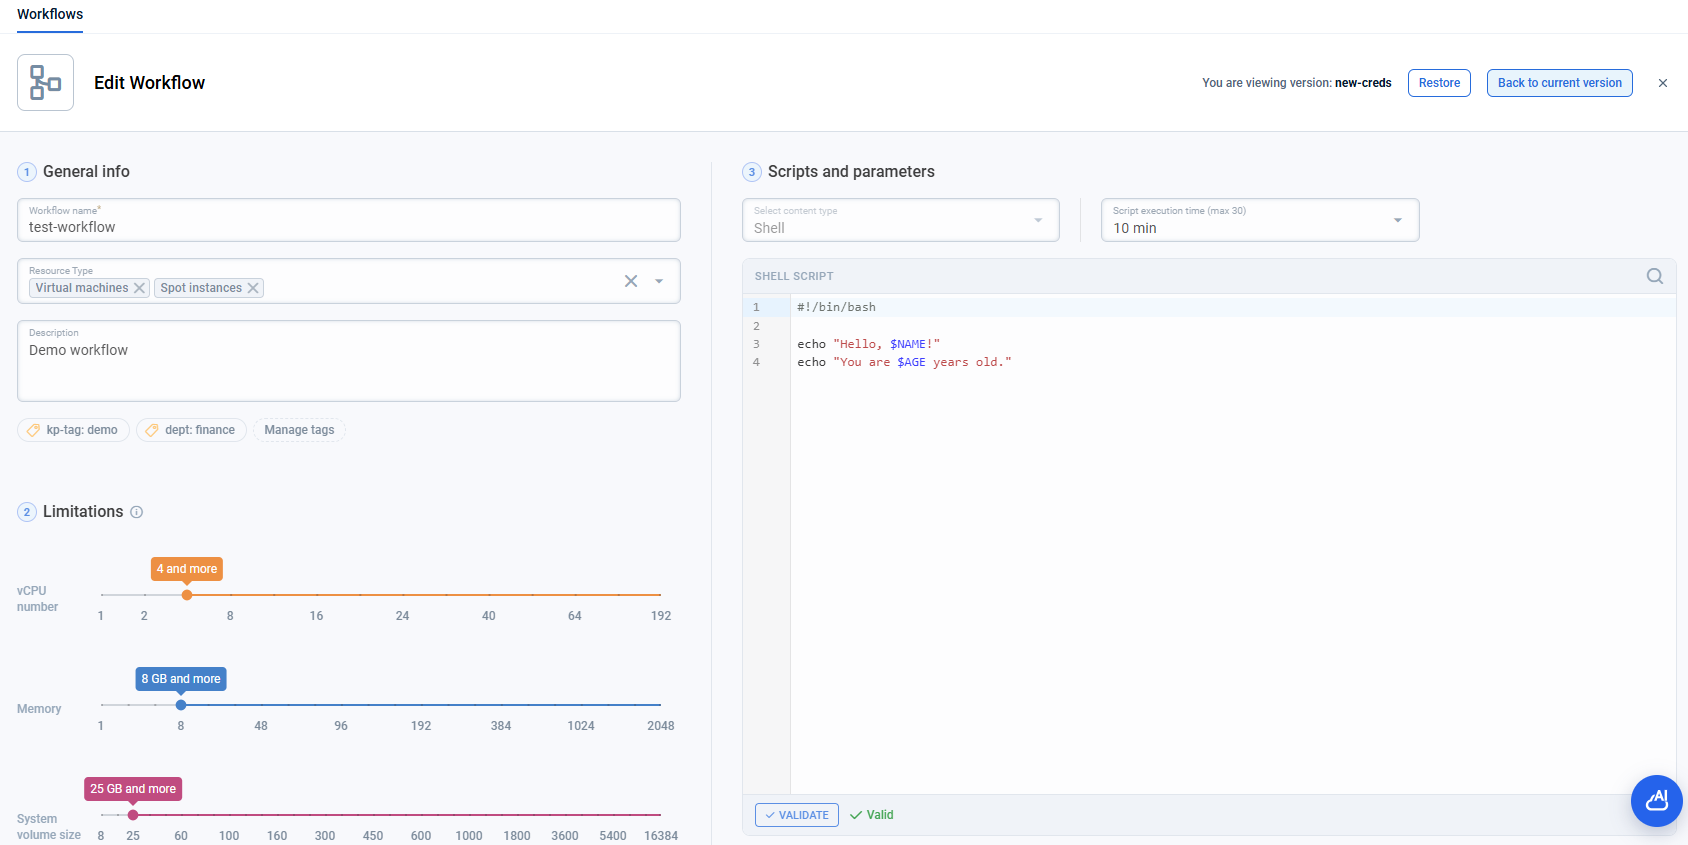Open the Script execution time dropdown

pos(1260,220)
